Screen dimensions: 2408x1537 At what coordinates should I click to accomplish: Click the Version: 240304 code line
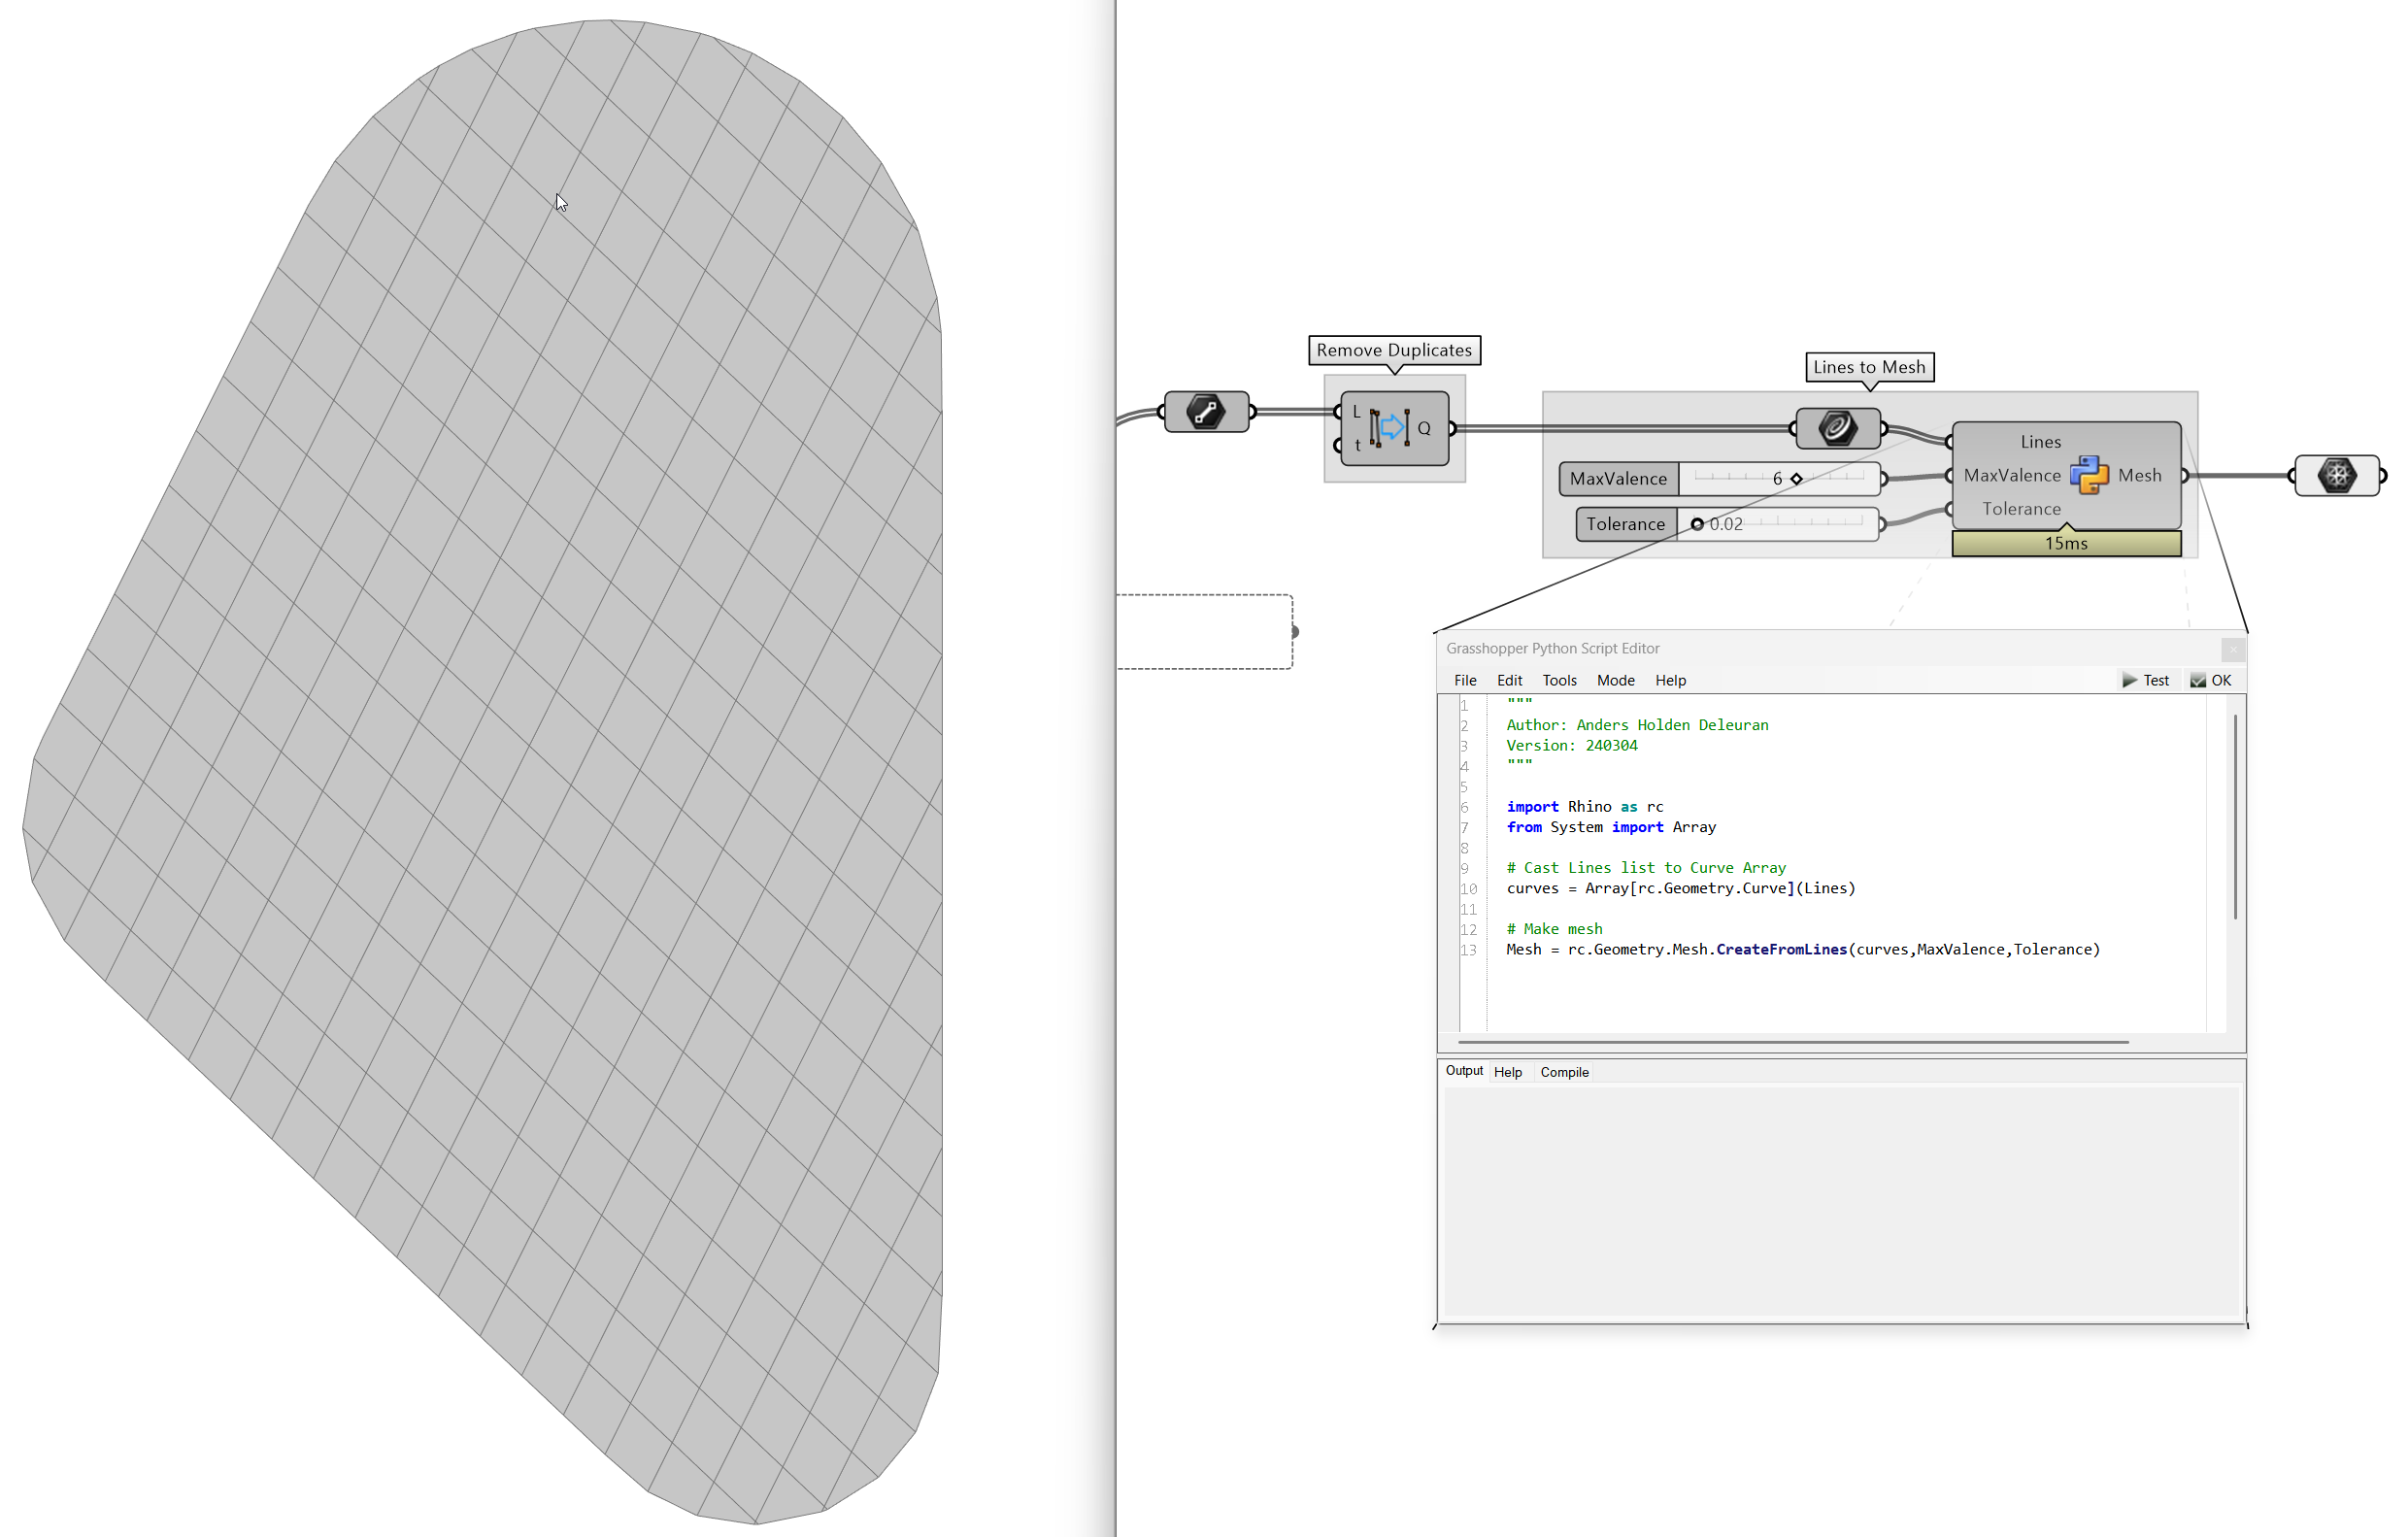coord(1572,746)
